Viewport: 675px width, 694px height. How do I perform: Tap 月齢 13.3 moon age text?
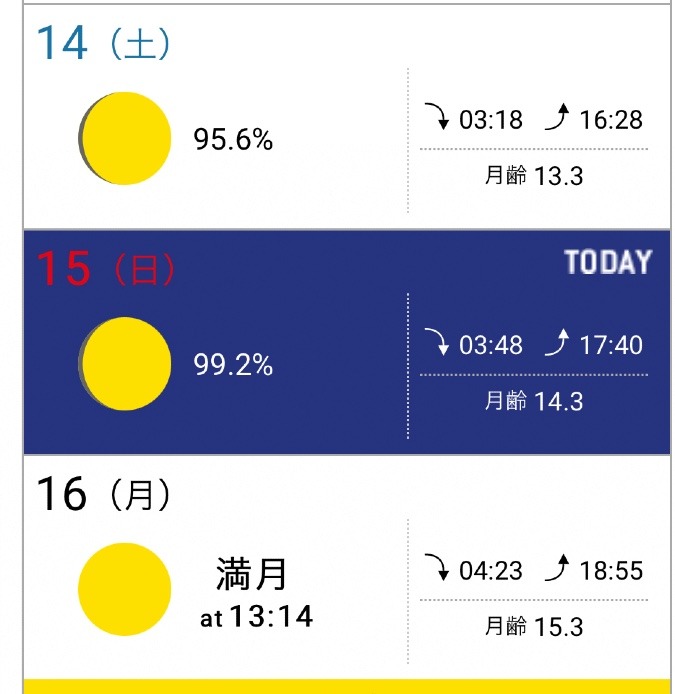tap(534, 175)
